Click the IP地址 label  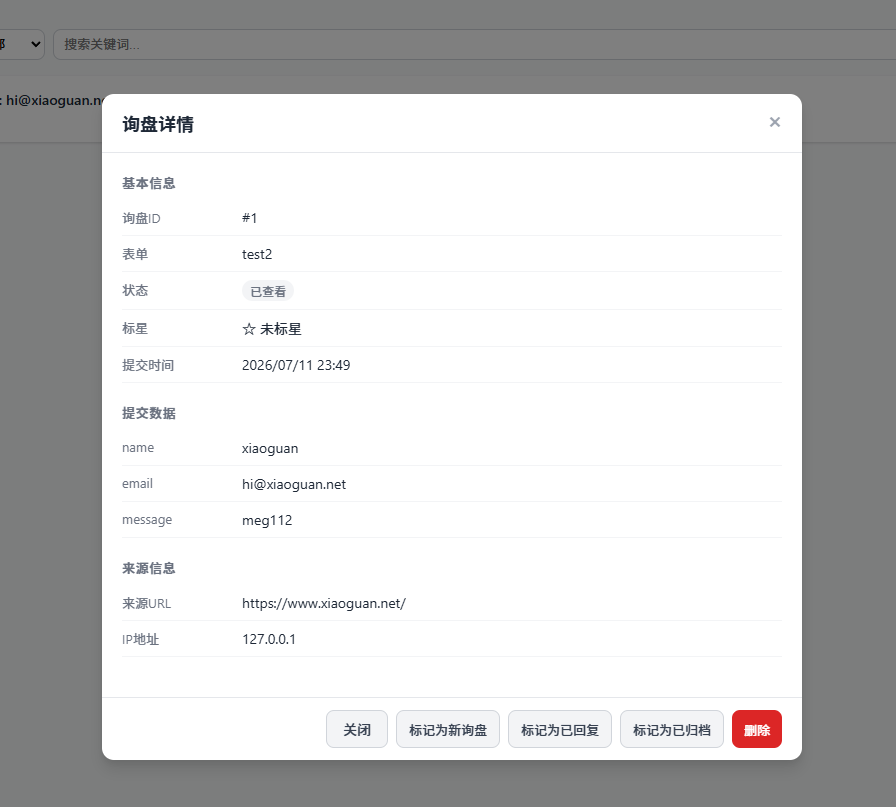[x=140, y=639]
